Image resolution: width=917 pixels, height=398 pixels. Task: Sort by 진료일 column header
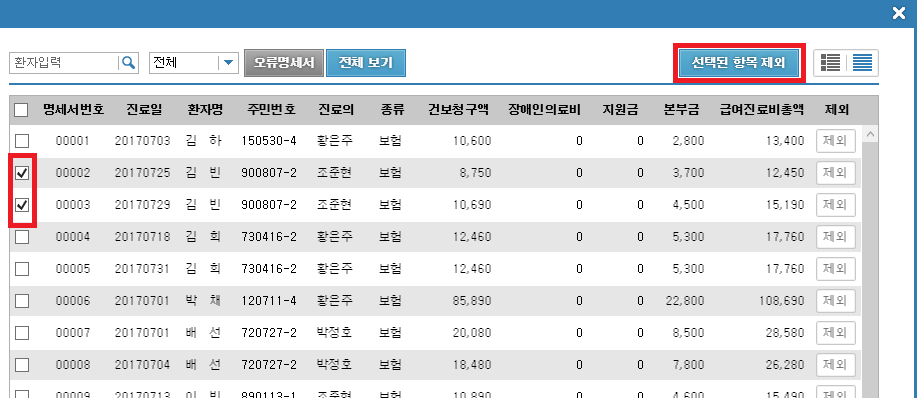tap(144, 109)
